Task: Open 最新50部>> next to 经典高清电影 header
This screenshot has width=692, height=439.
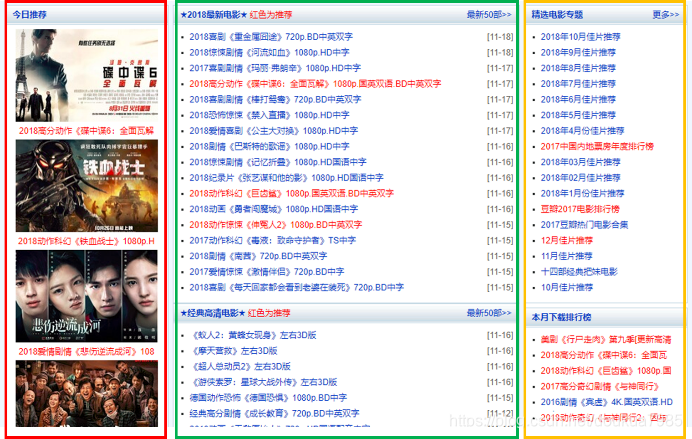Action: click(x=489, y=313)
